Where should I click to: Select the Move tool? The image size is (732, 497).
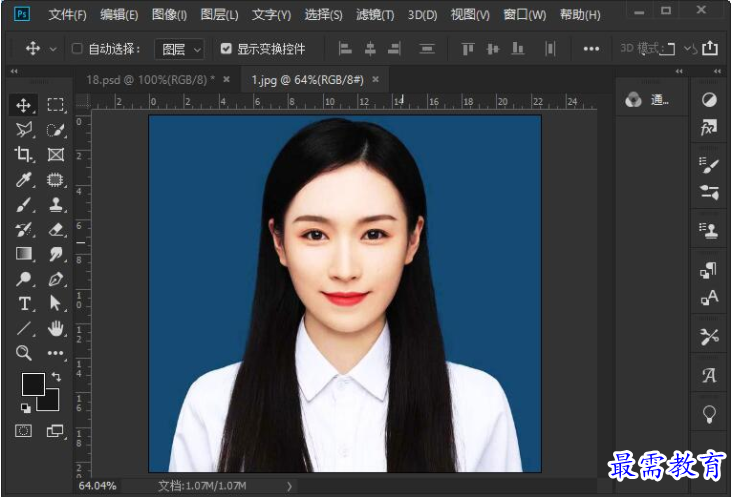(24, 105)
